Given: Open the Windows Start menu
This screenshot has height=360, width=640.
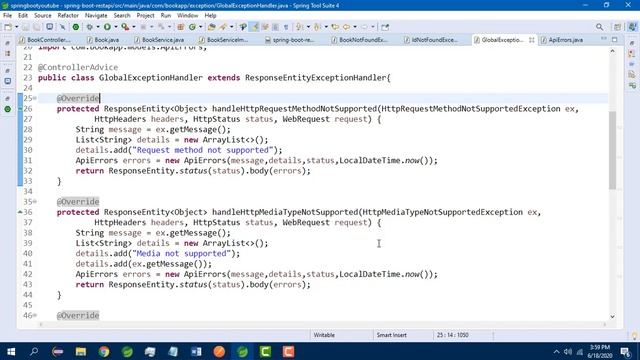Looking at the screenshot, I should coord(11,351).
